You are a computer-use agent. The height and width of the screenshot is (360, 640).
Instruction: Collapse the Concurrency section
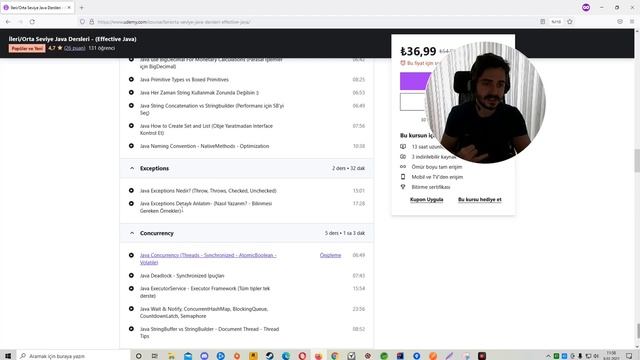tap(132, 233)
